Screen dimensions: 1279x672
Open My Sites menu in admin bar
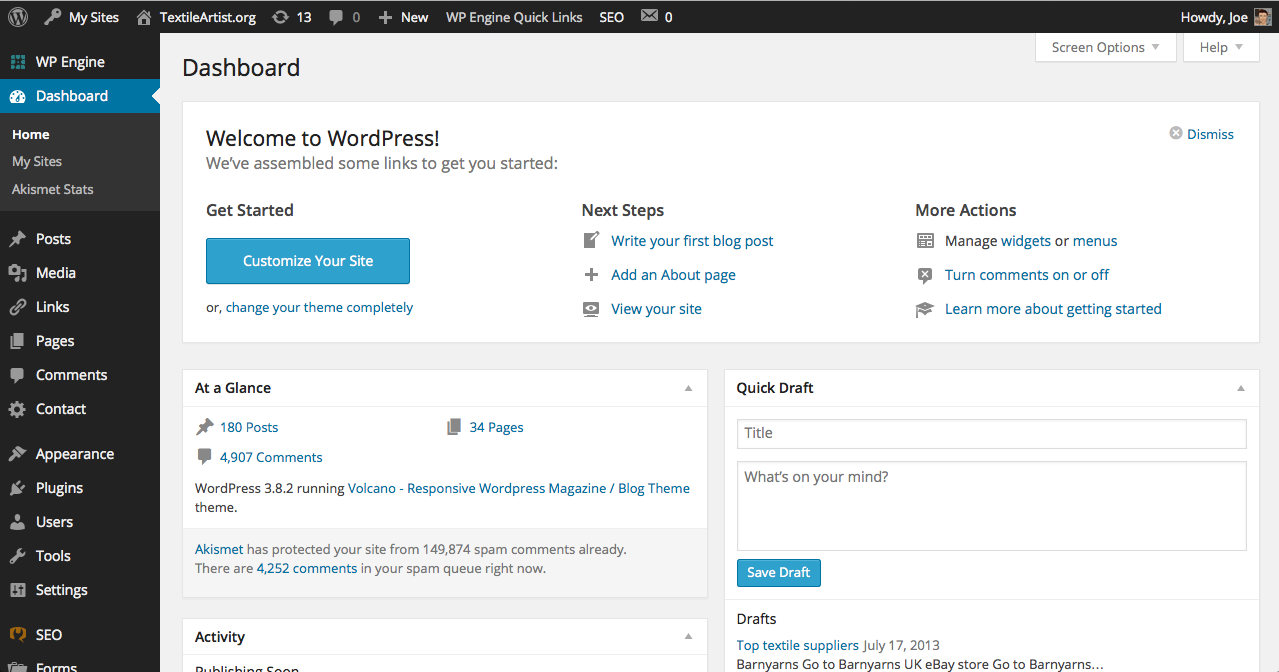tap(81, 17)
